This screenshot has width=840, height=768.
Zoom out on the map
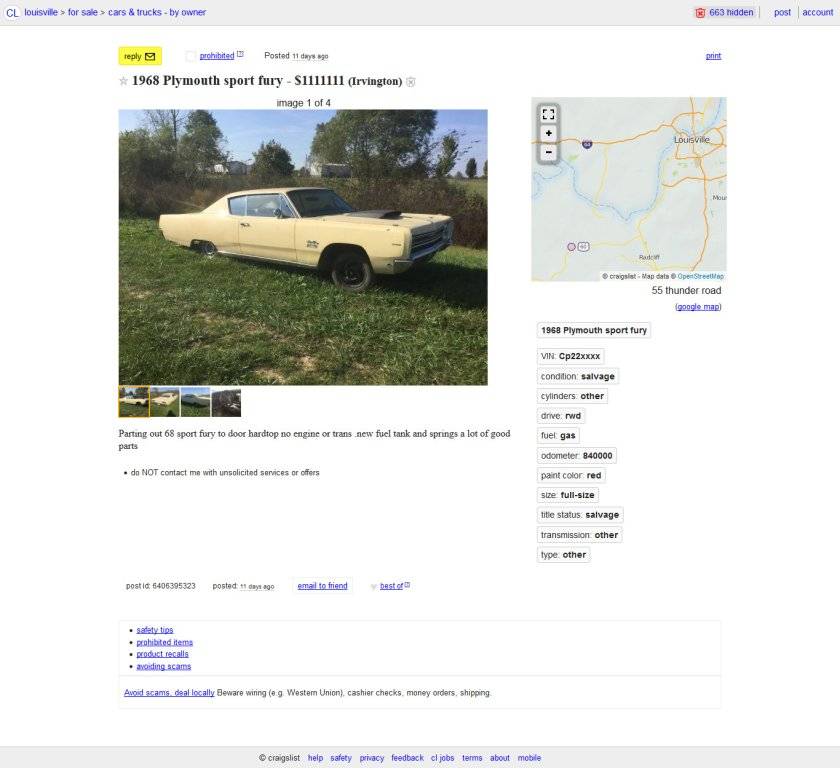coord(548,152)
